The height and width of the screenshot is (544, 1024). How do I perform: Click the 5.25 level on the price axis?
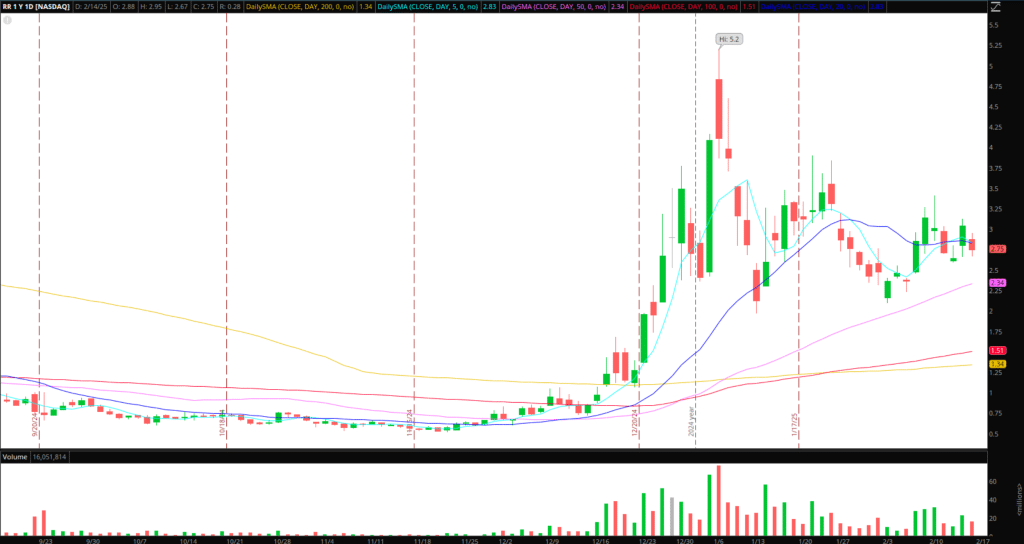tap(996, 45)
